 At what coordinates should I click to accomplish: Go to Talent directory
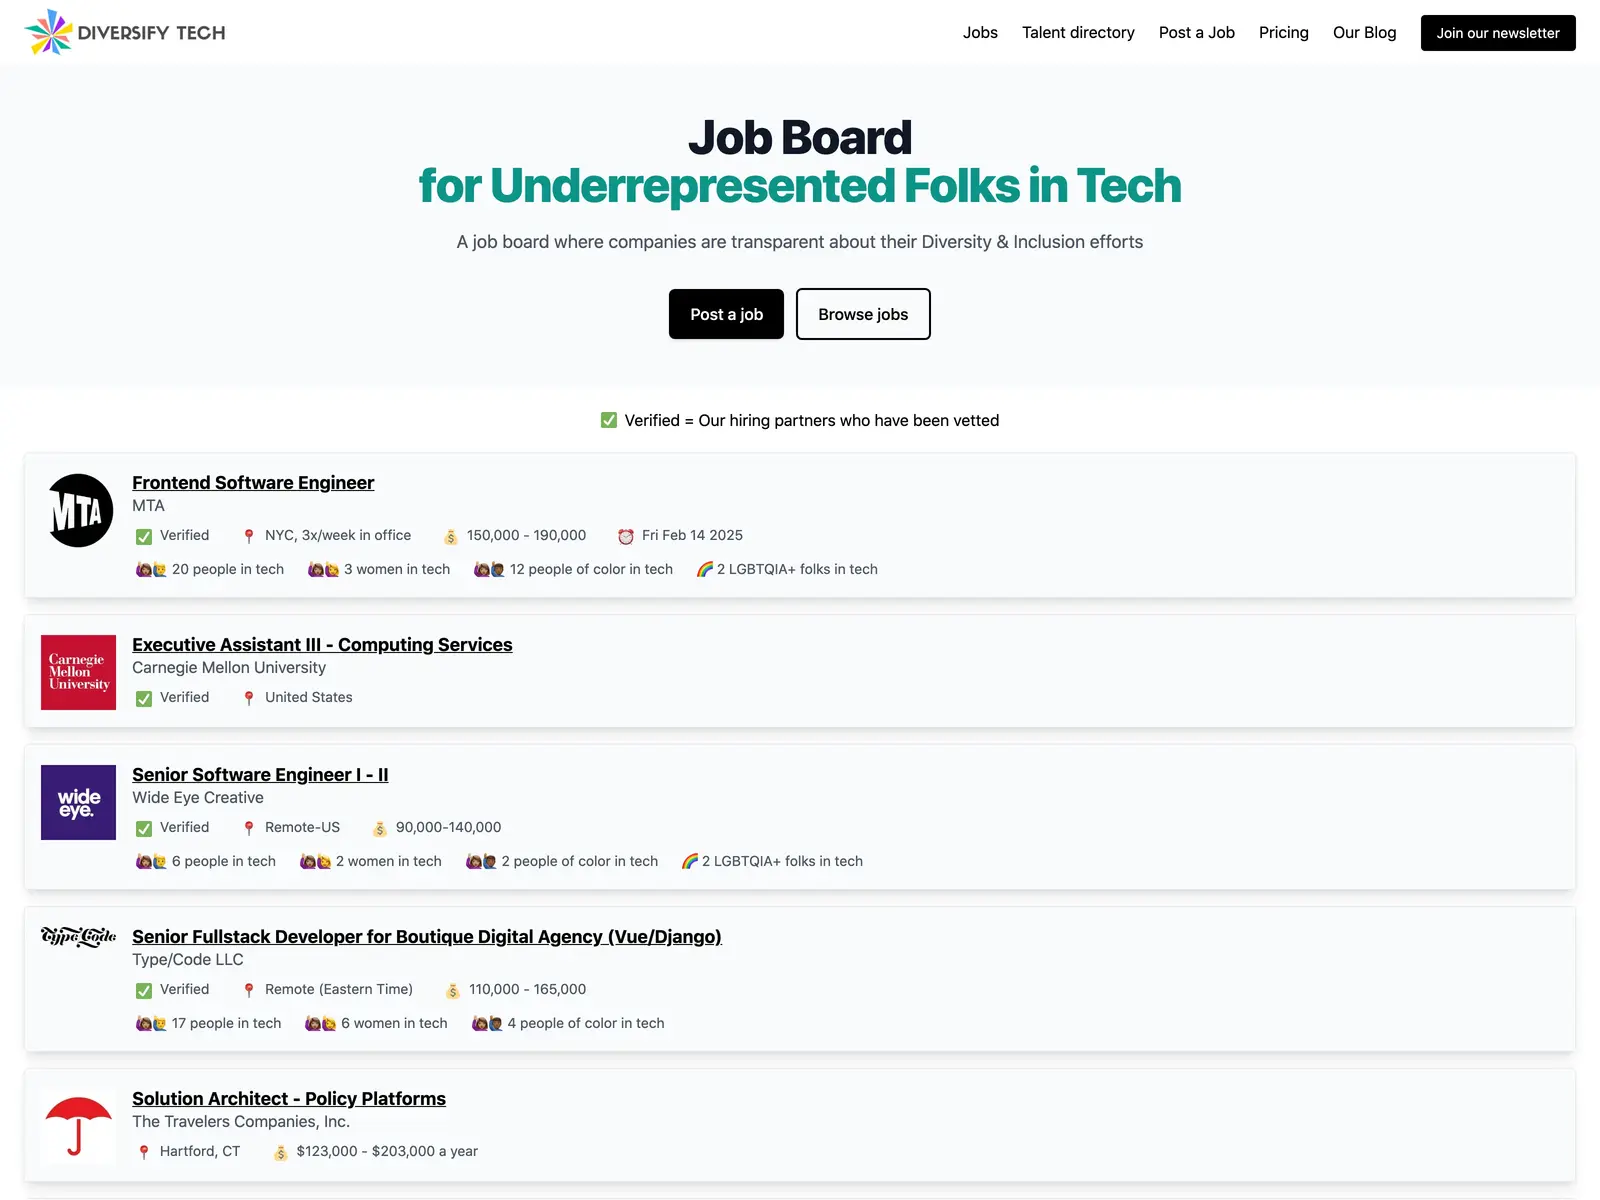click(x=1078, y=32)
